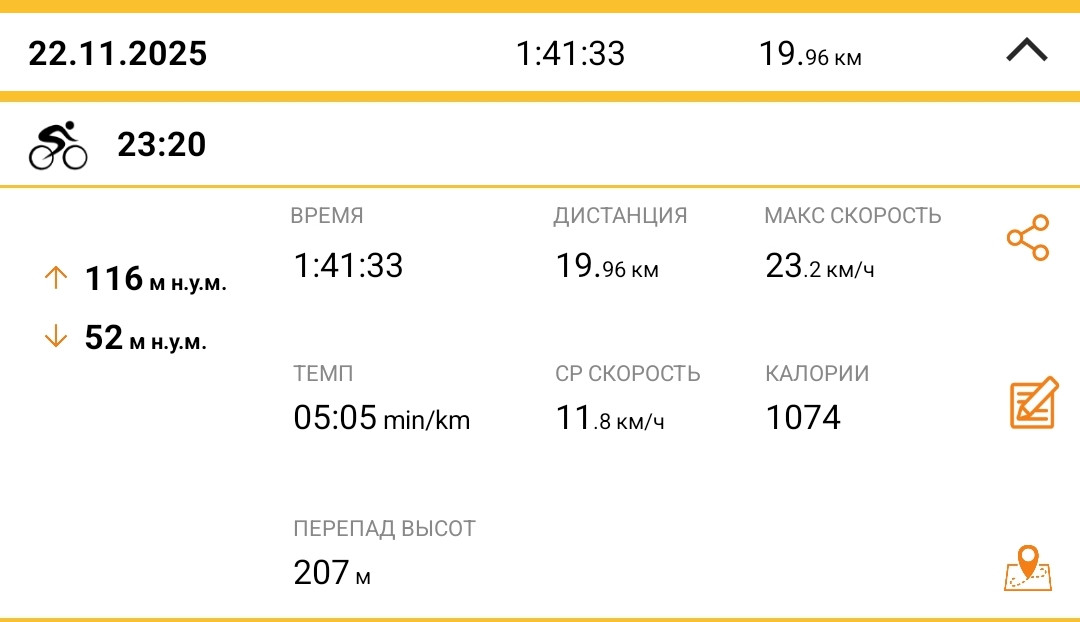Open the route map icon
Image resolution: width=1080 pixels, height=622 pixels.
point(1028,568)
